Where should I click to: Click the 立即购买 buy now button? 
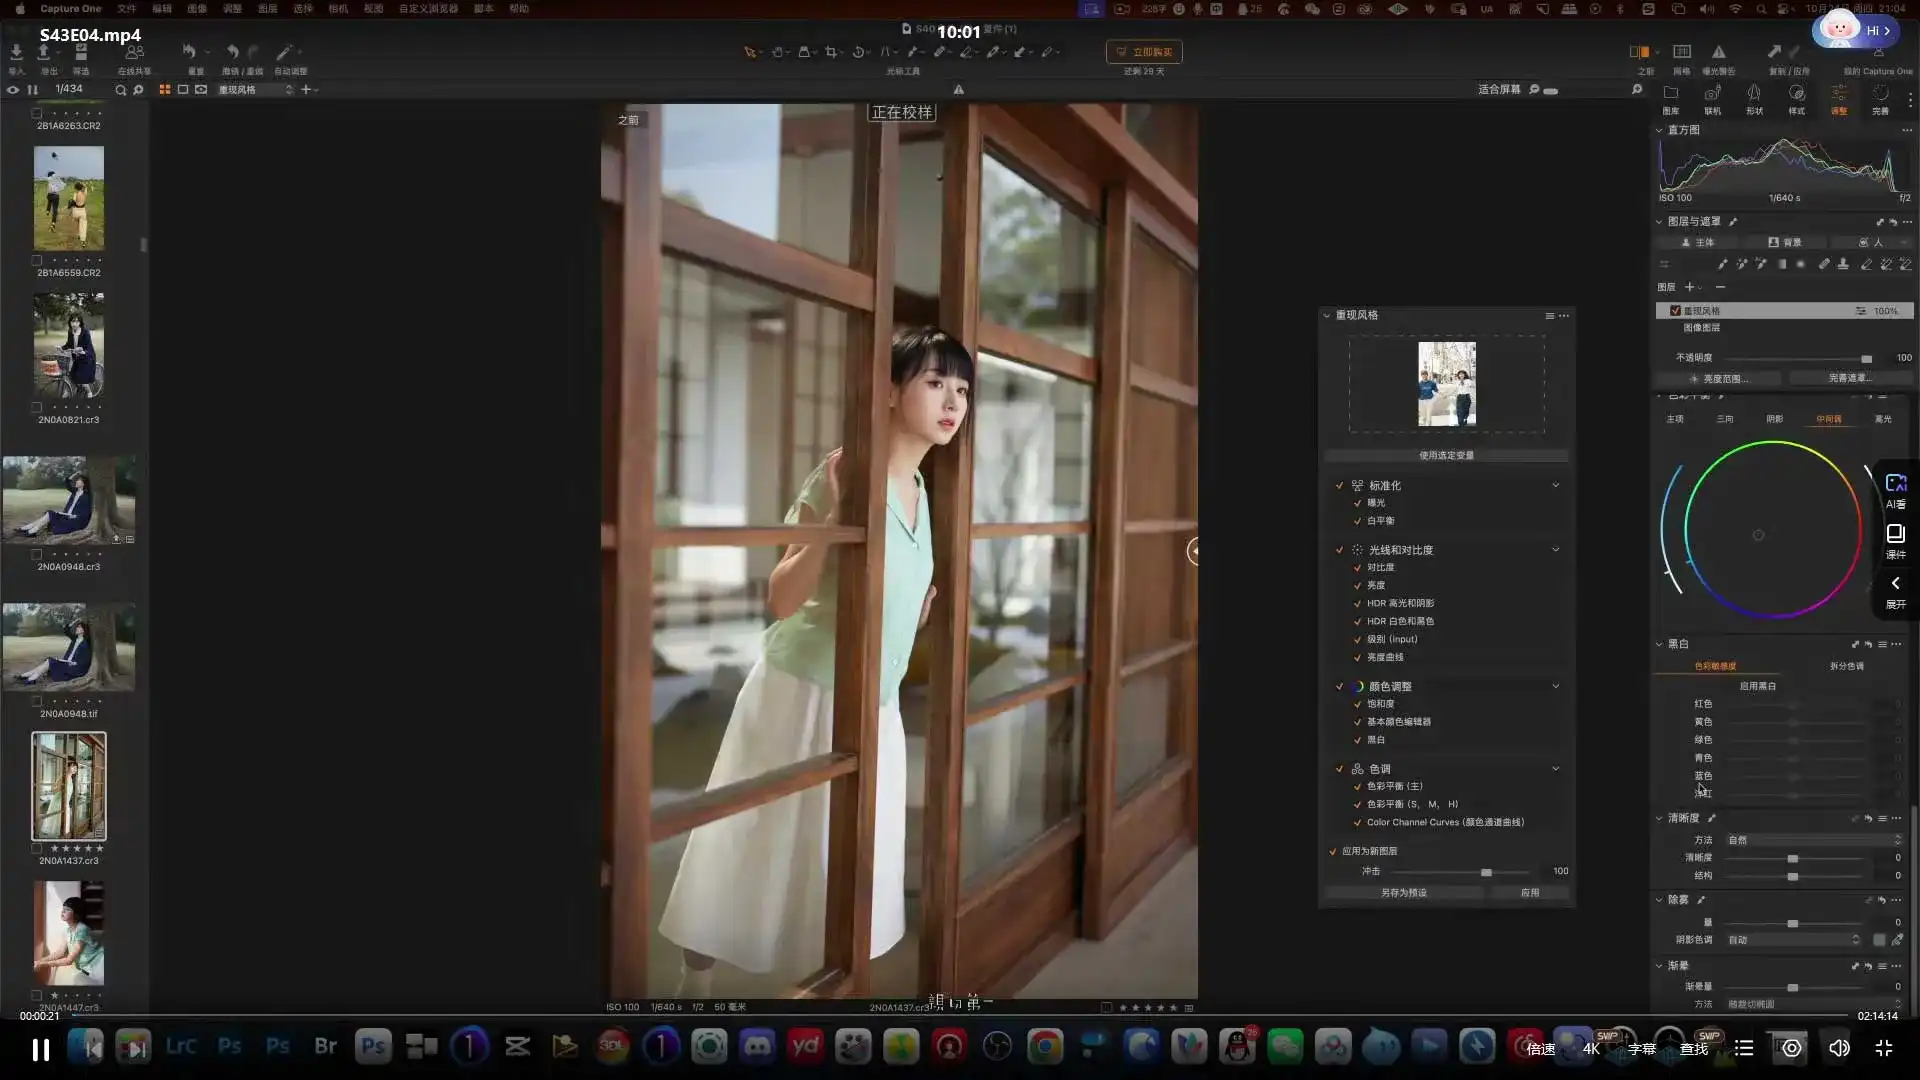tap(1144, 52)
